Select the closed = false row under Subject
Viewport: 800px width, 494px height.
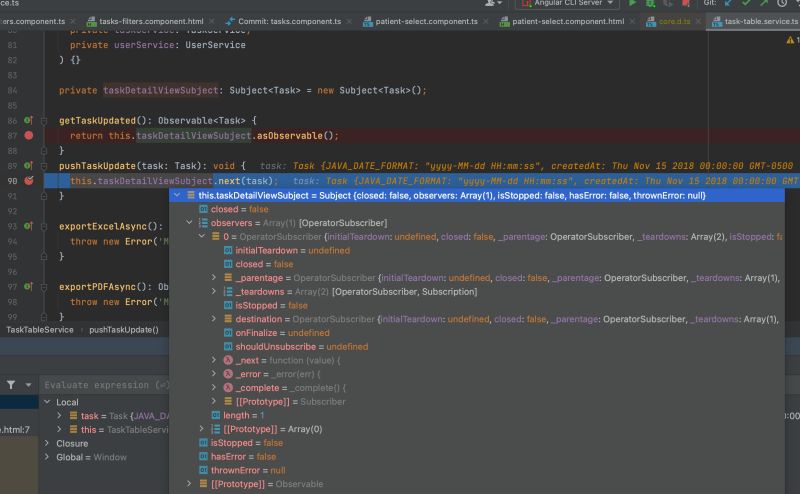pos(477,209)
